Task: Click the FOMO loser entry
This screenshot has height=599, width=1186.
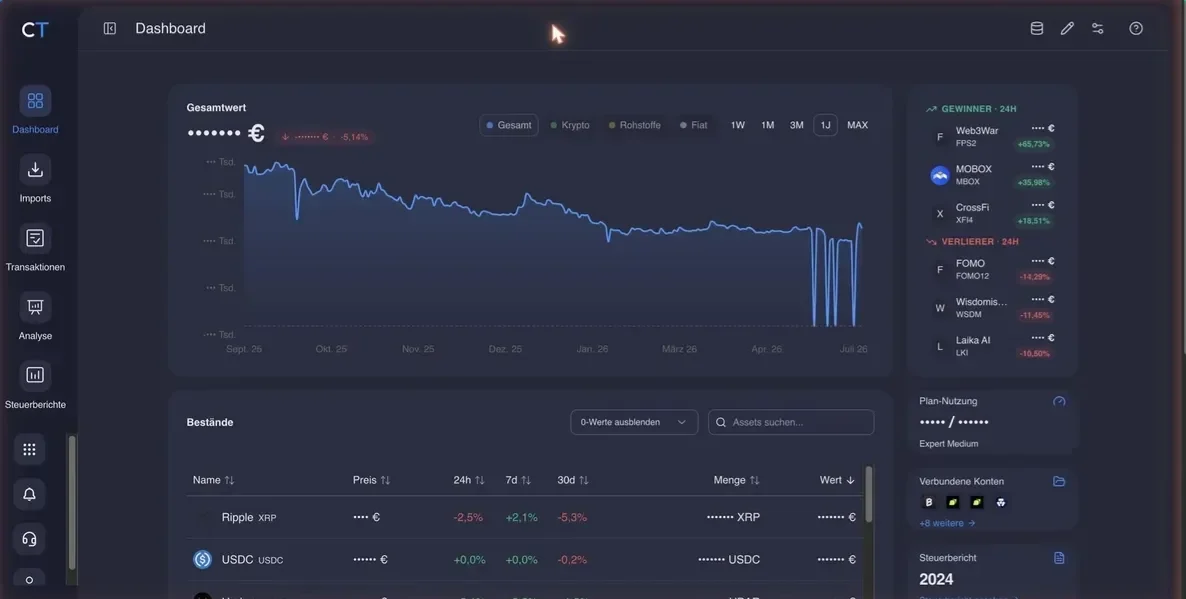Action: coord(992,269)
